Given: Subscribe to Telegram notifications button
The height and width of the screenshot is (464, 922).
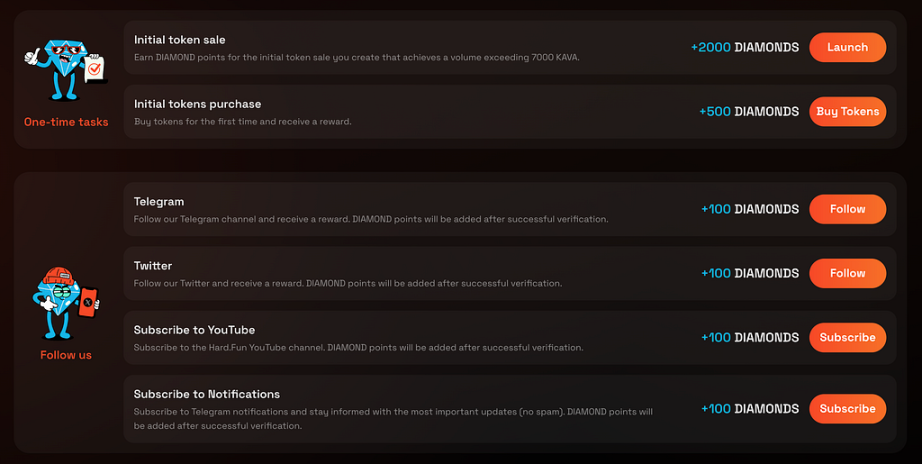Looking at the screenshot, I should pyautogui.click(x=847, y=409).
